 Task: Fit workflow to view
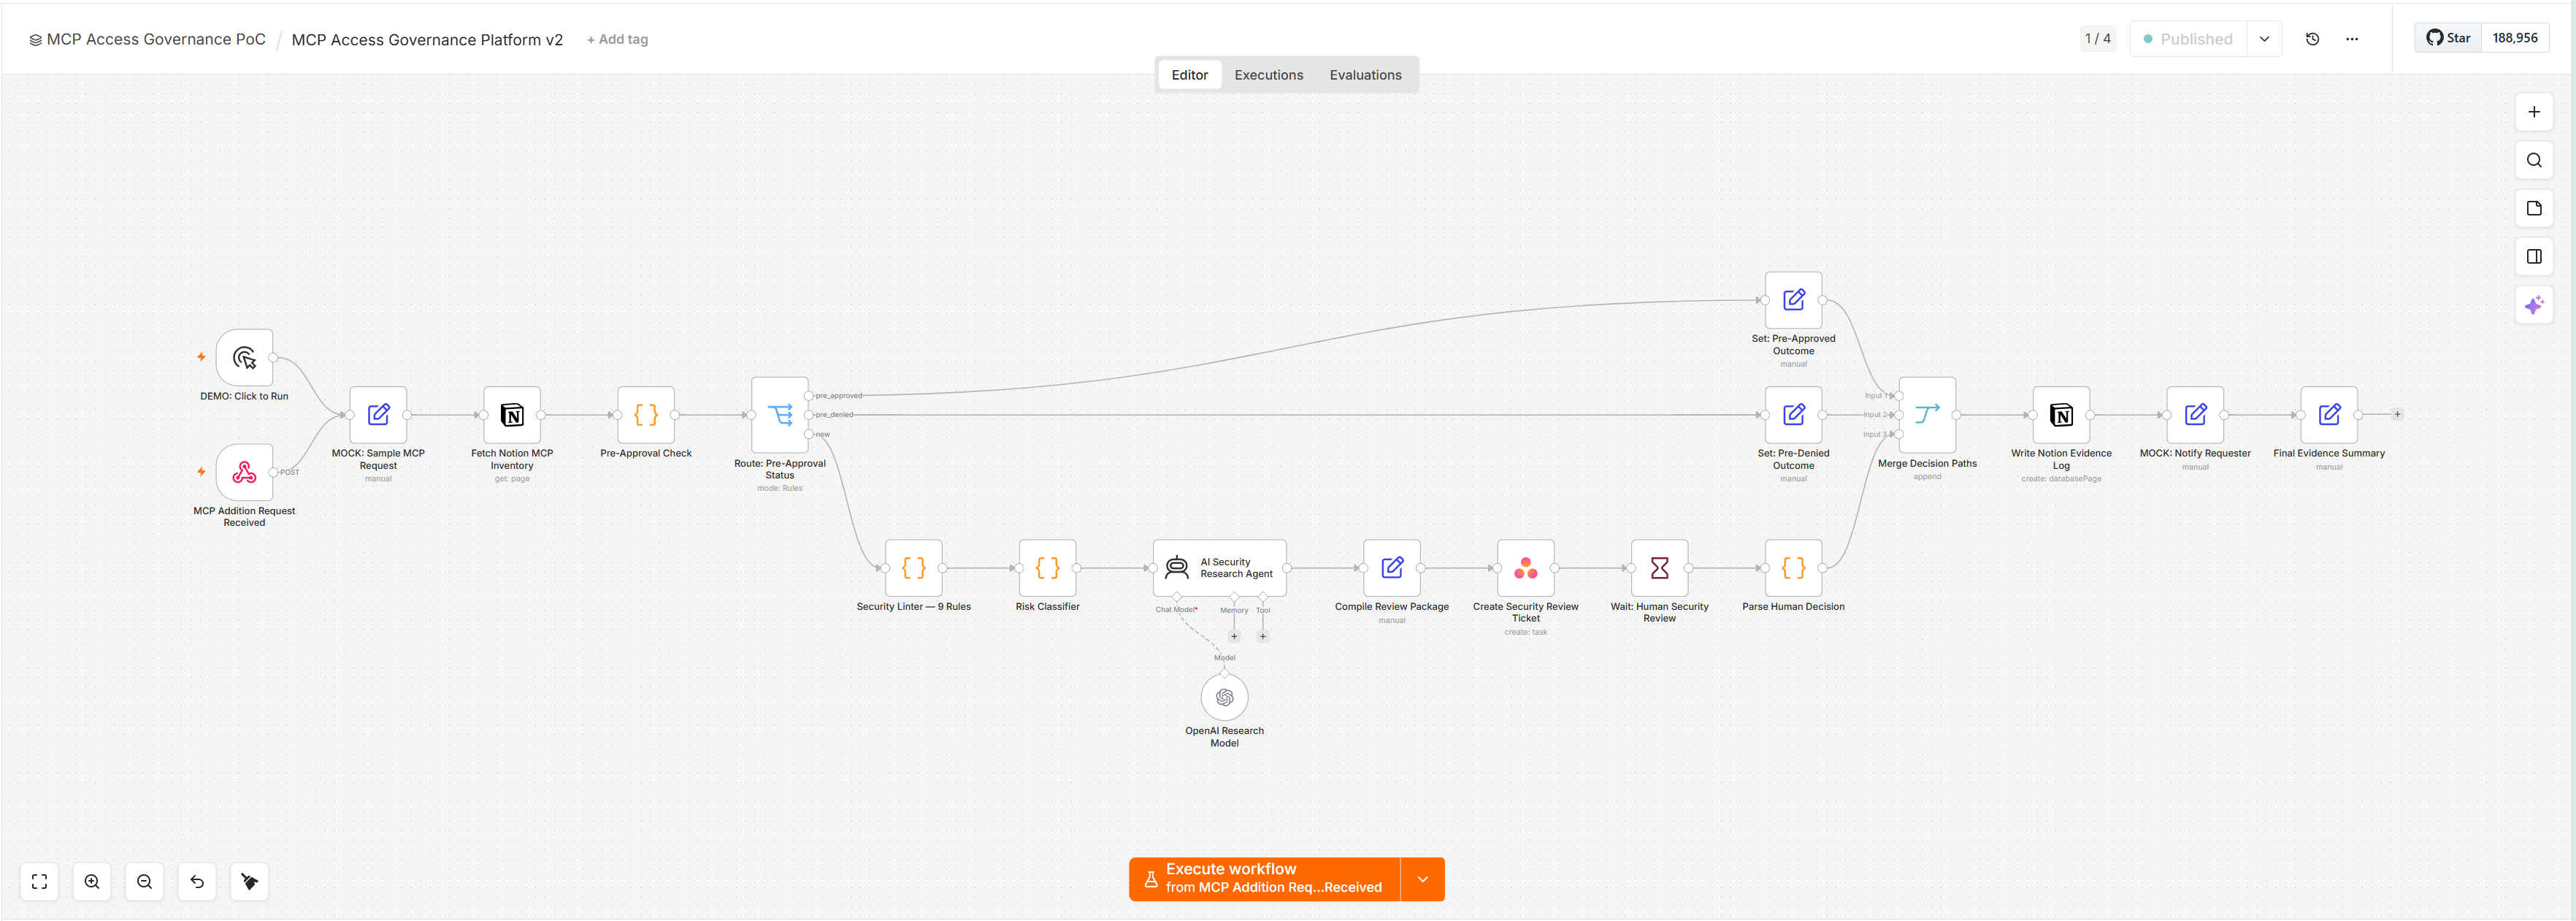39,881
